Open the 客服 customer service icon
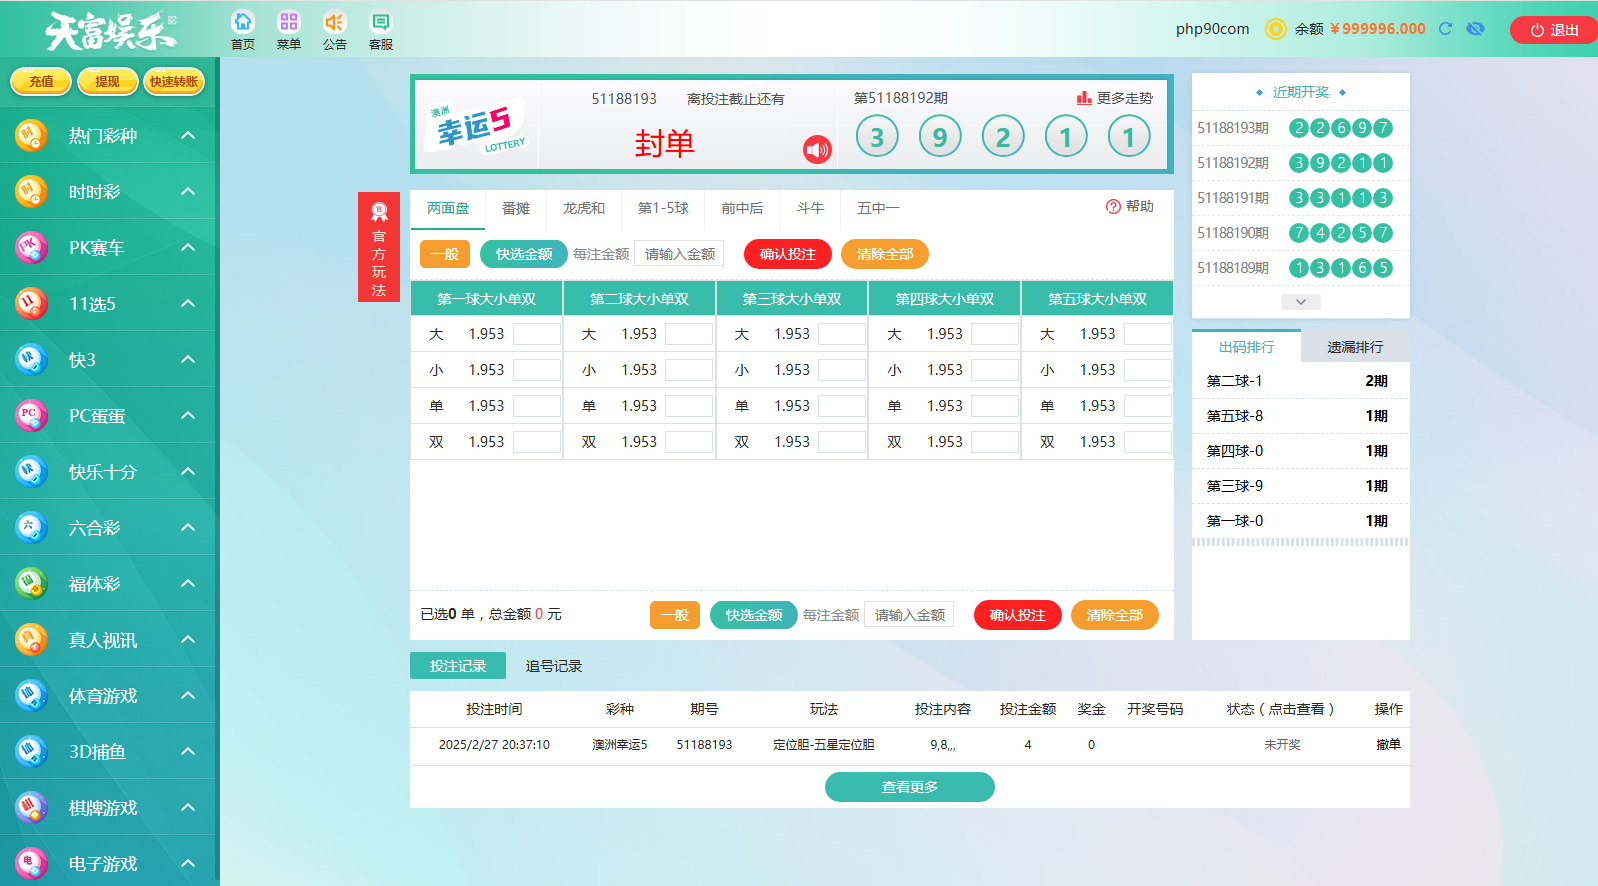1598x886 pixels. point(381,22)
